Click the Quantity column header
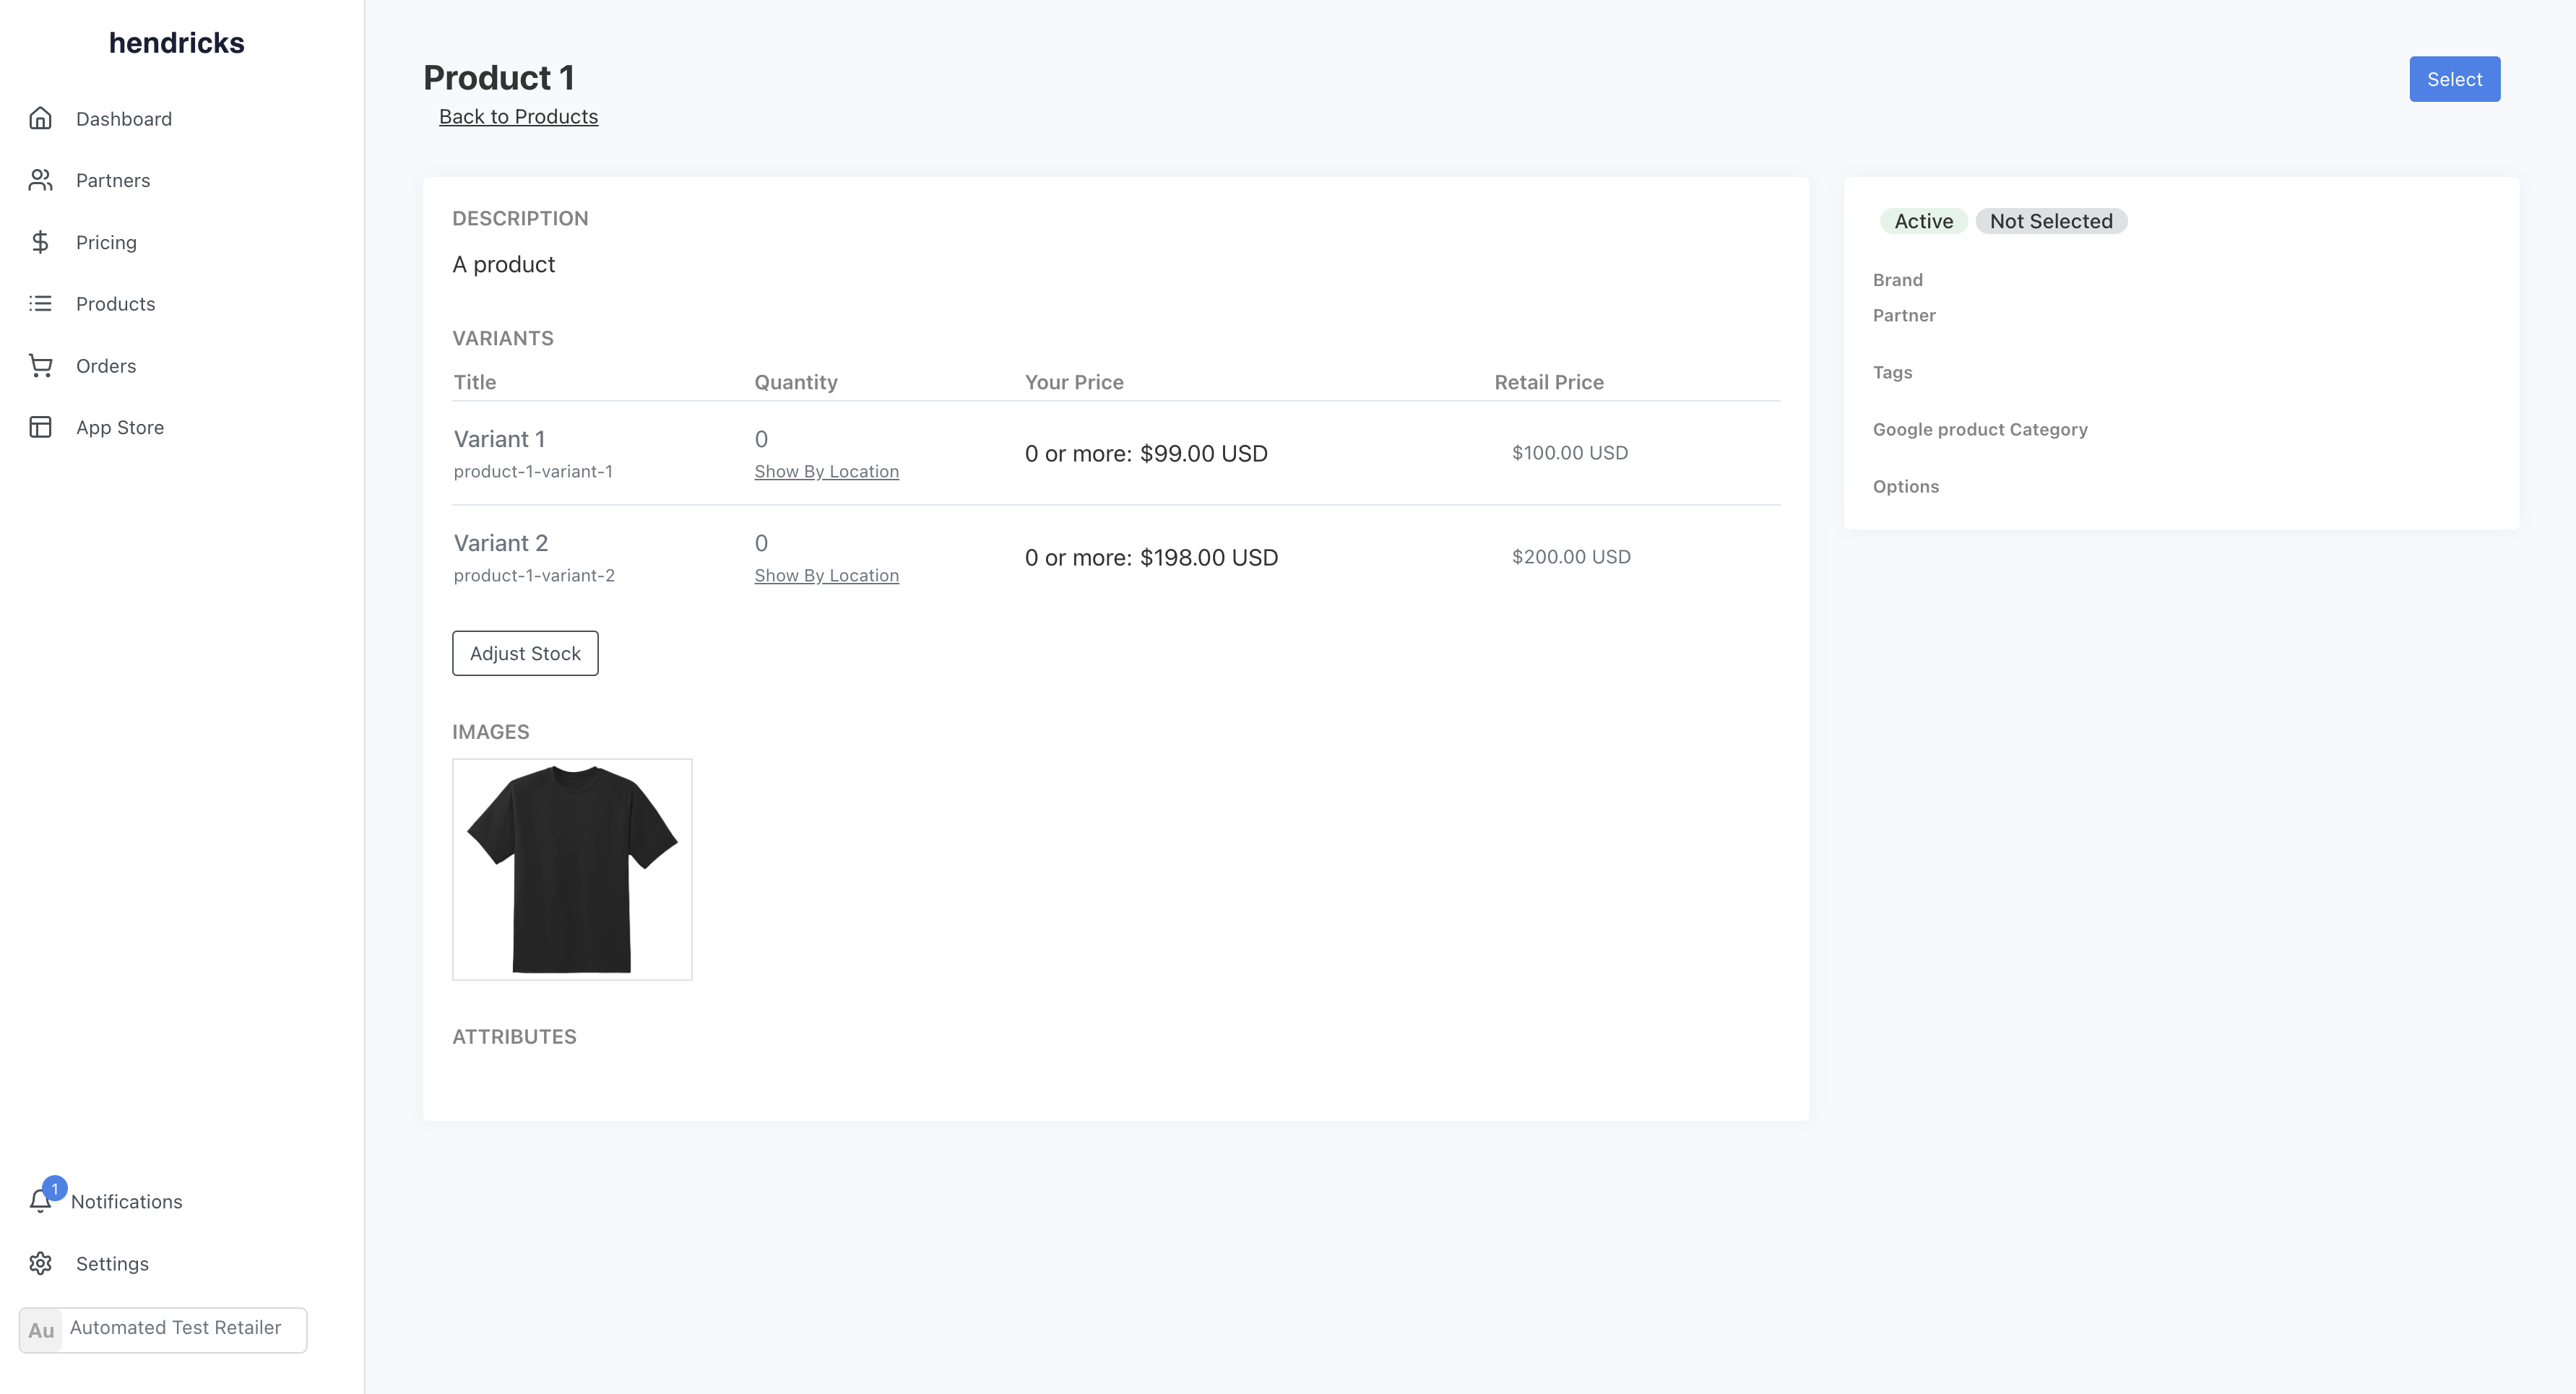Image resolution: width=2576 pixels, height=1394 pixels. [795, 382]
